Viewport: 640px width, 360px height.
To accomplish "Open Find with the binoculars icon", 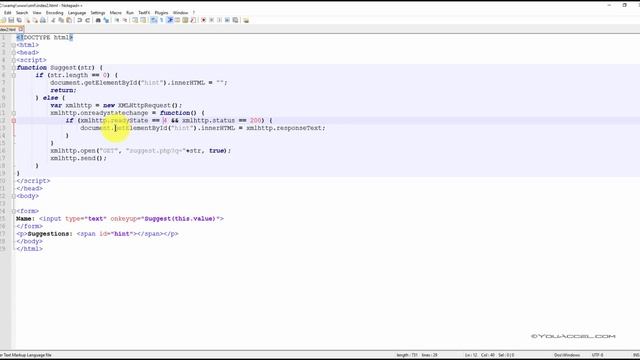I will 98,20.
